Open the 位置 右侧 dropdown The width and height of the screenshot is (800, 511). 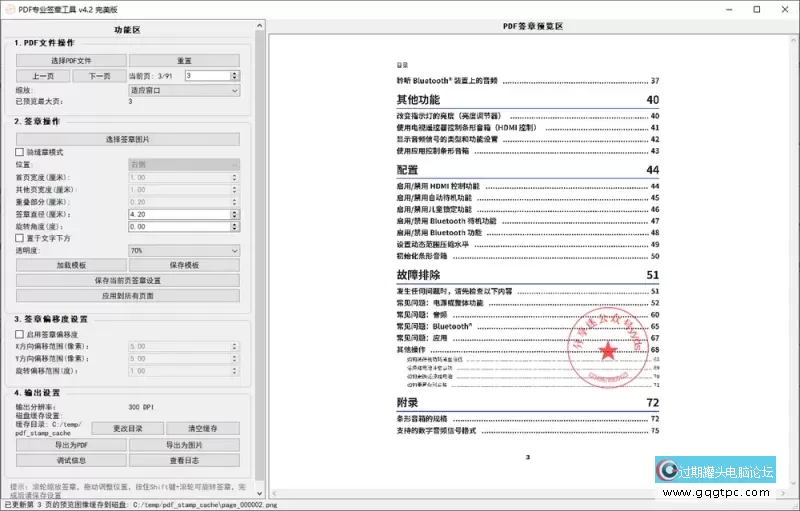click(184, 165)
